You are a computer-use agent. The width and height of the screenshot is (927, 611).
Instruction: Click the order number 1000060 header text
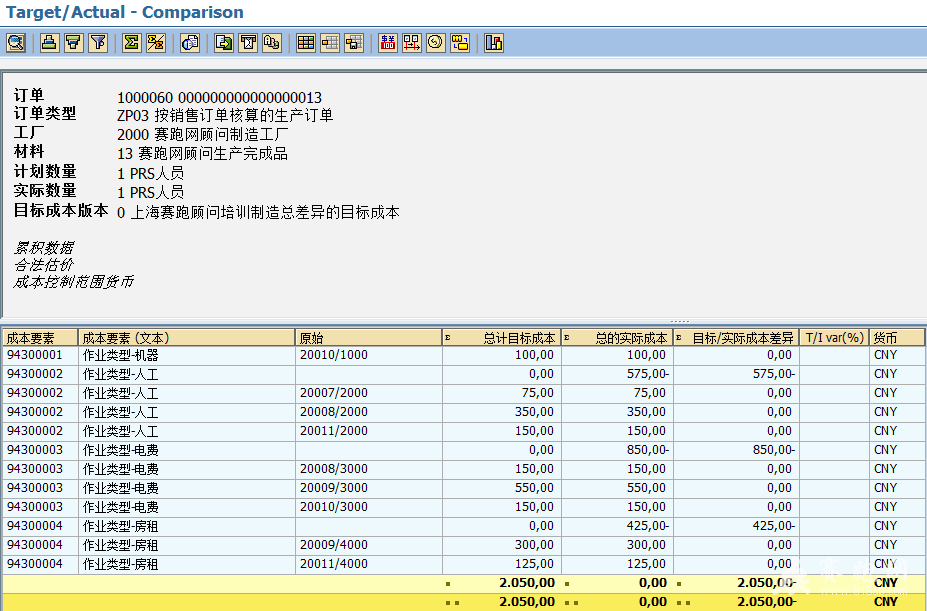[219, 97]
